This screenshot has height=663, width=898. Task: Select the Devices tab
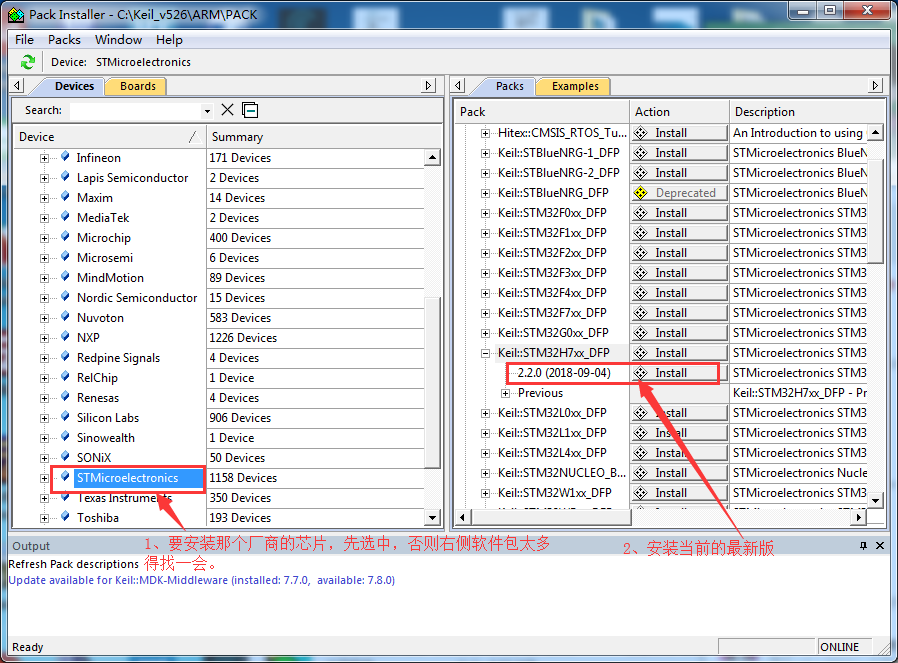(74, 86)
